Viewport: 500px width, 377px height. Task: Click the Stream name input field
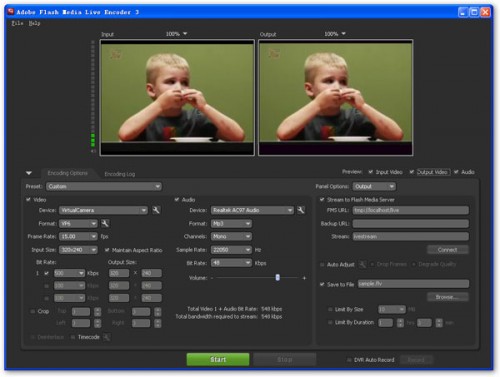411,236
